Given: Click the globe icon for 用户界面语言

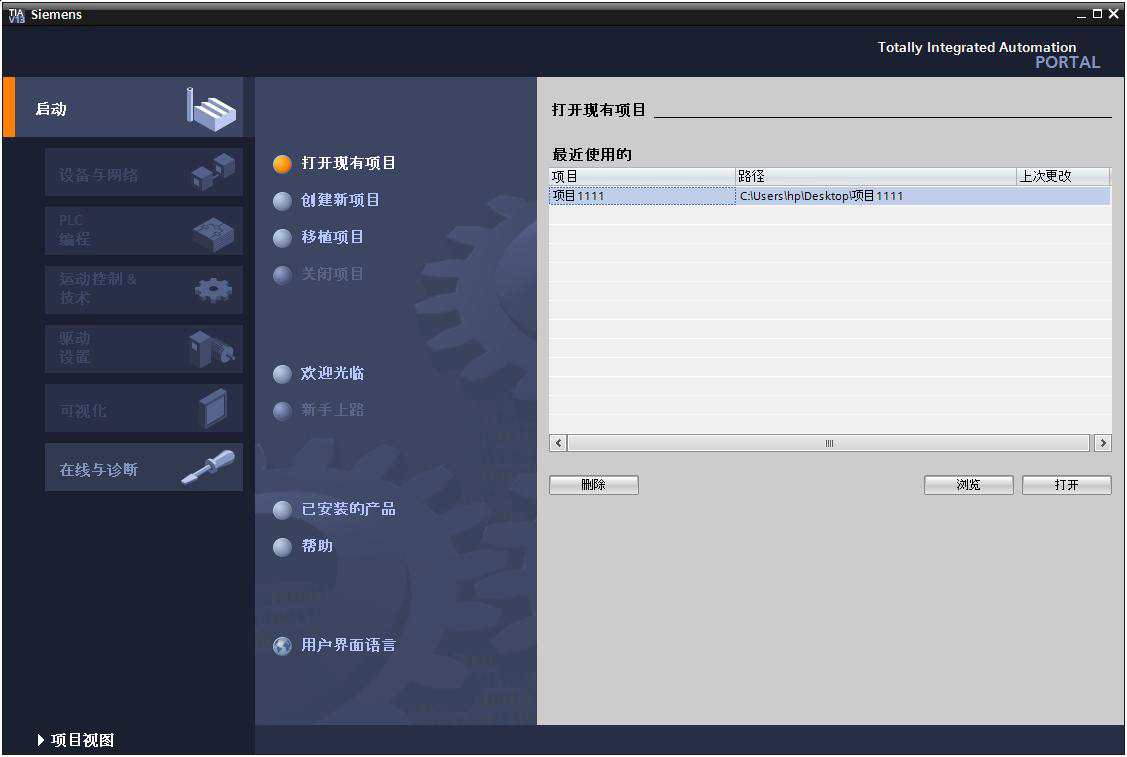Looking at the screenshot, I should coord(282,646).
